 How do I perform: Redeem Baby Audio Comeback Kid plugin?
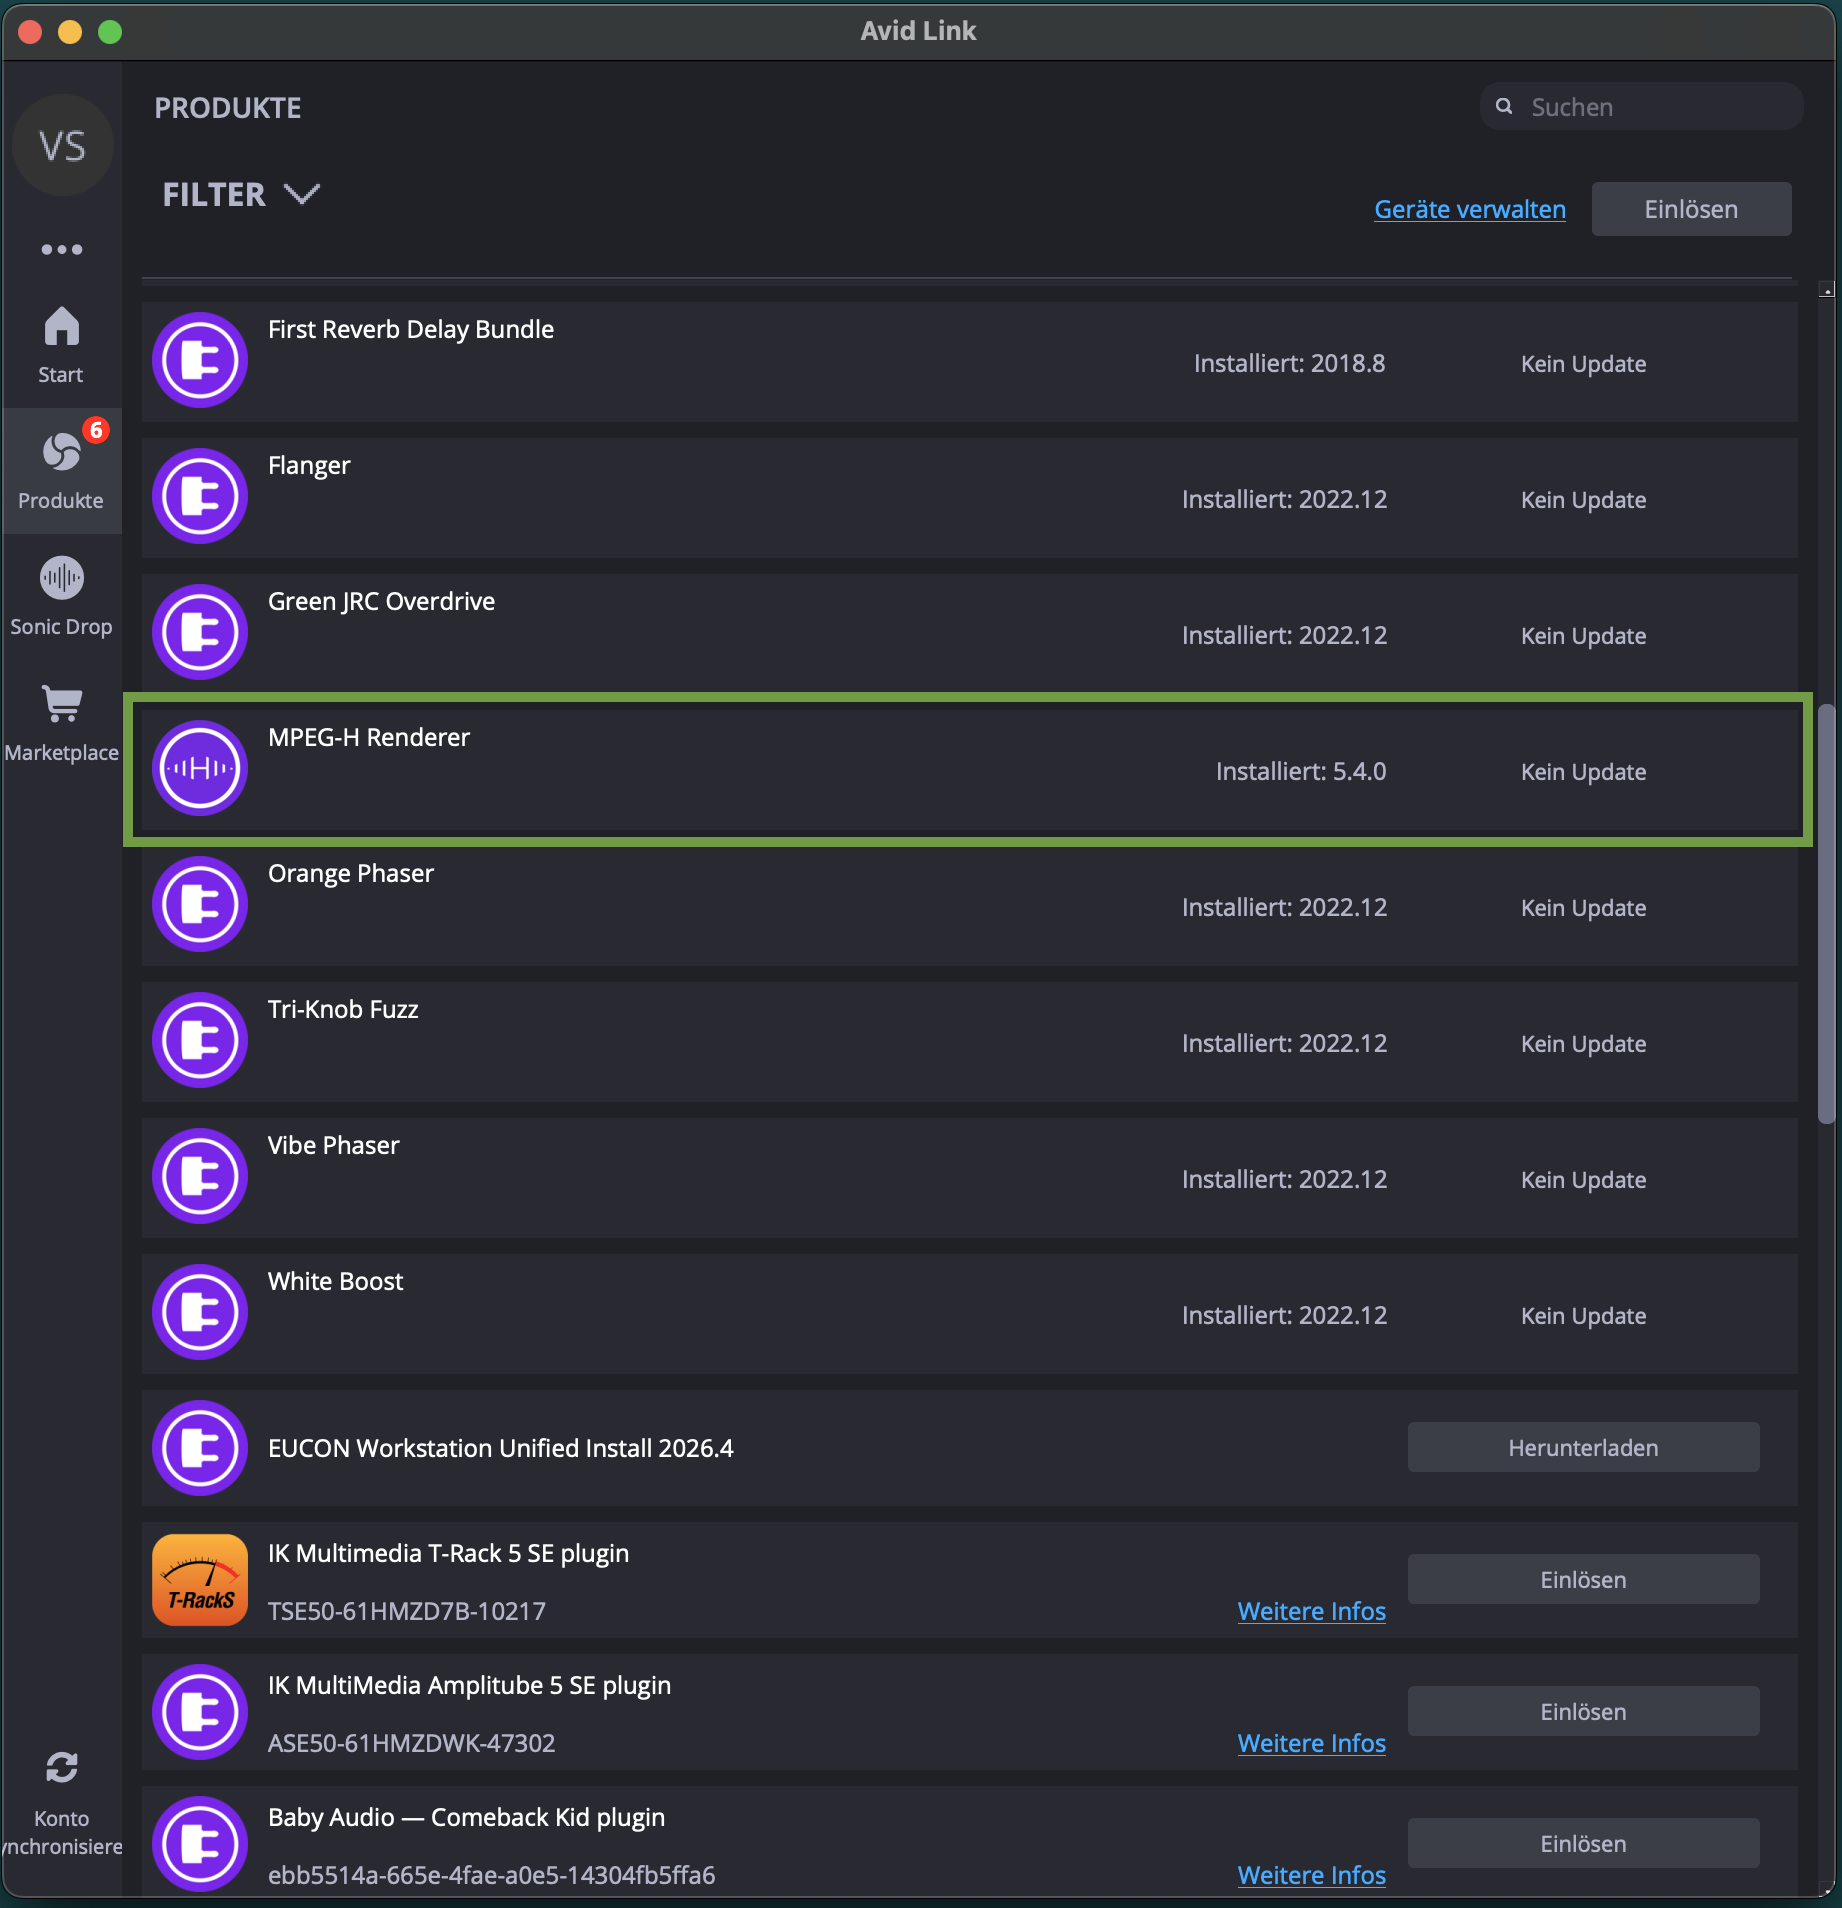point(1583,1843)
